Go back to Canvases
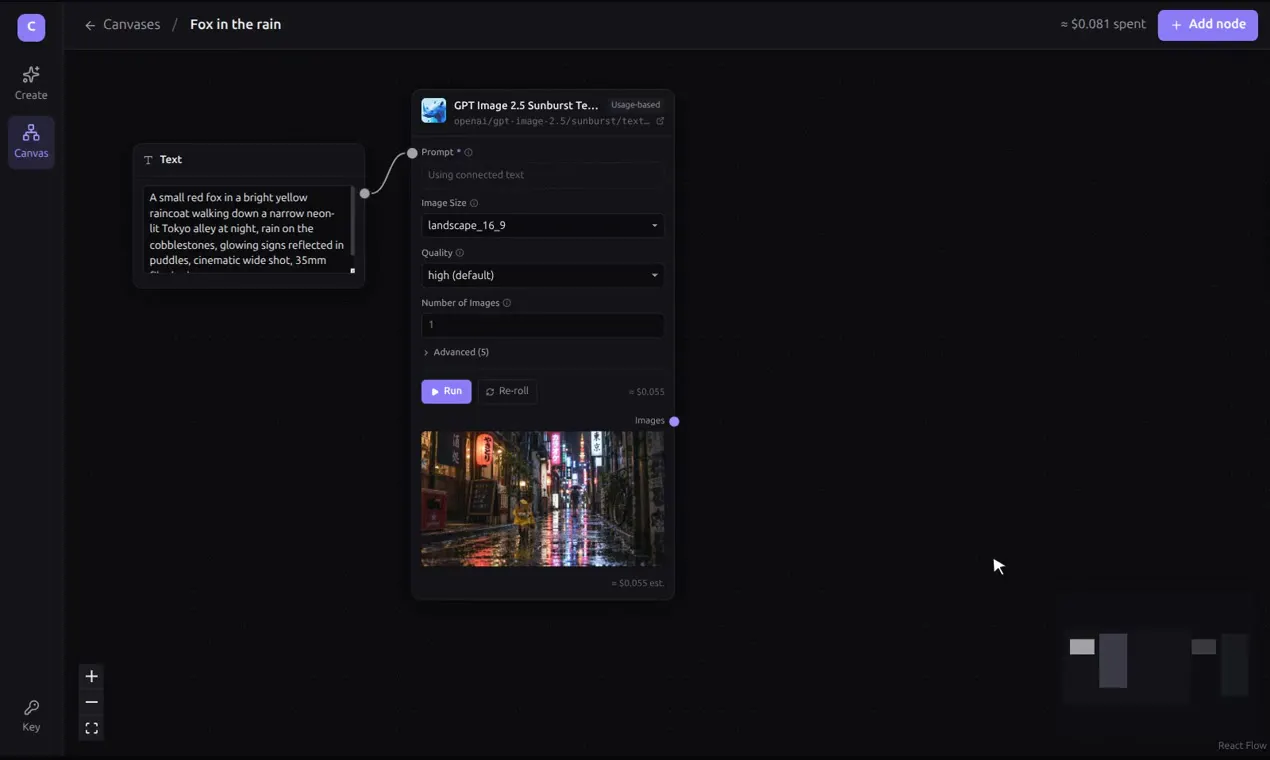The width and height of the screenshot is (1270, 760). pos(122,25)
